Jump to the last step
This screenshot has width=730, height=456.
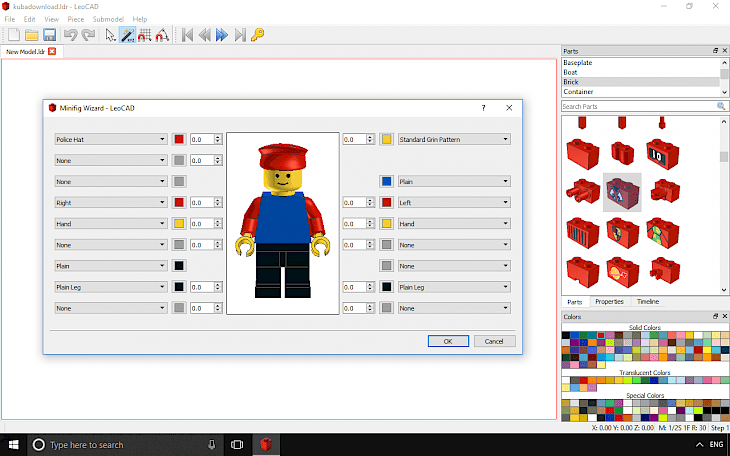click(x=240, y=35)
